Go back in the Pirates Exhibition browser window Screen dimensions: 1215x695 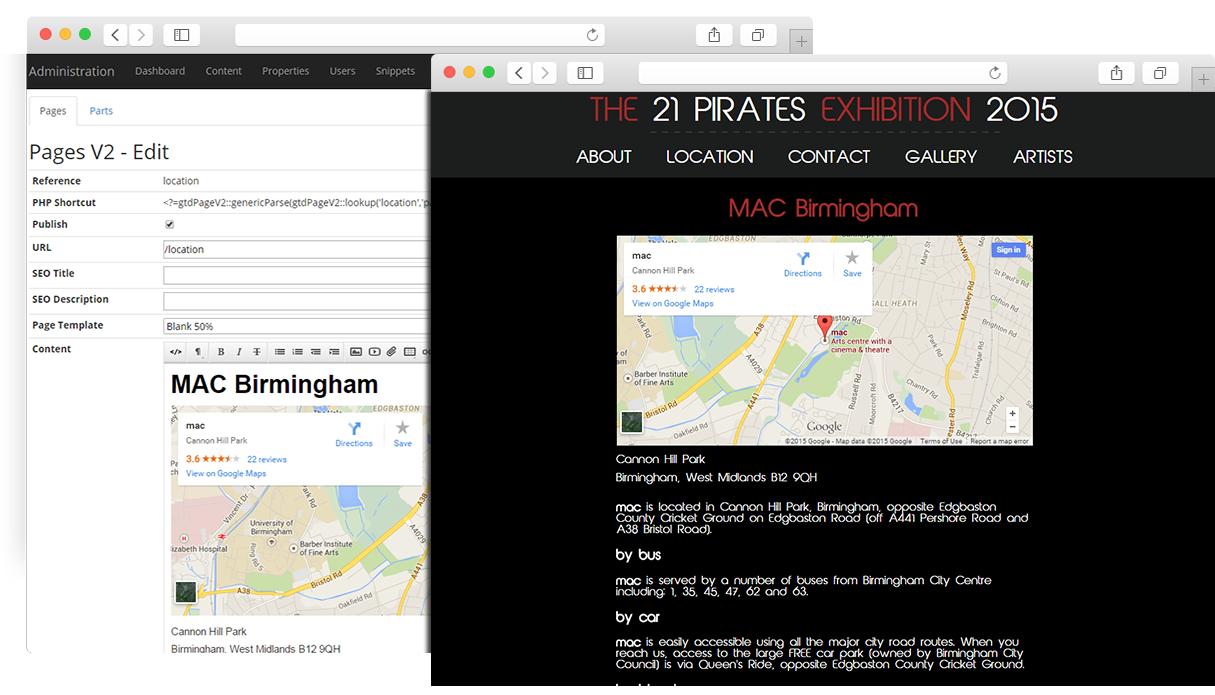[x=519, y=73]
